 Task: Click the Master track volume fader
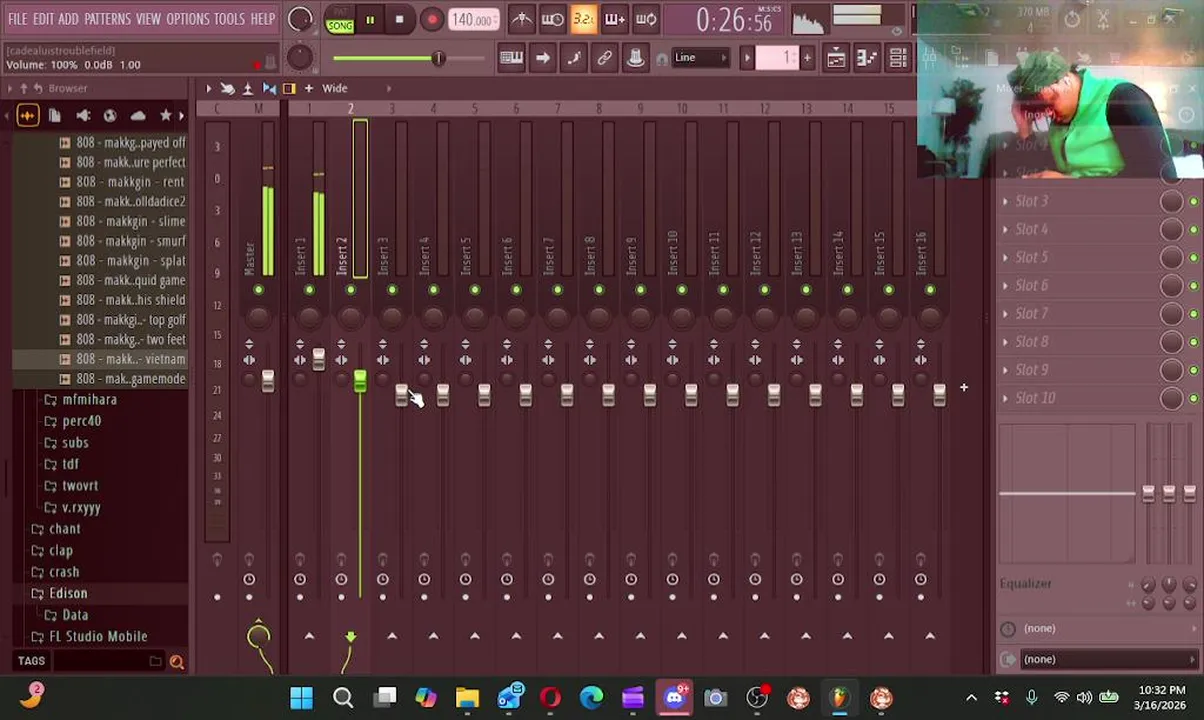[267, 380]
